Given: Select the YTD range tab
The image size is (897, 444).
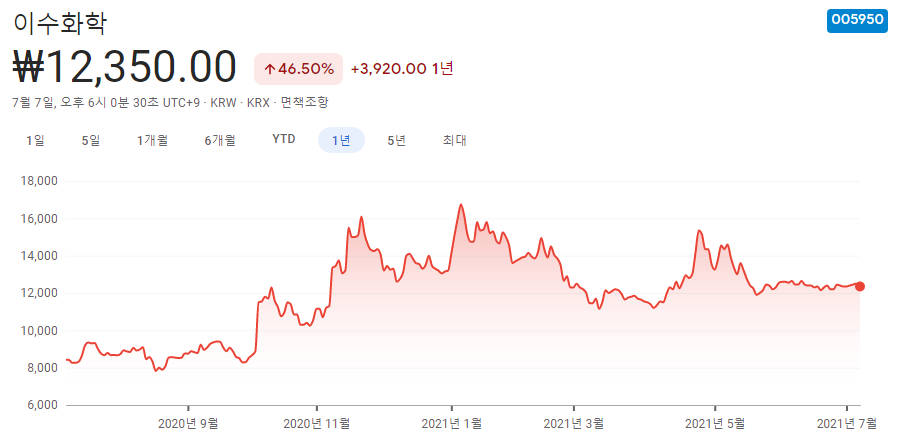Looking at the screenshot, I should pyautogui.click(x=284, y=140).
